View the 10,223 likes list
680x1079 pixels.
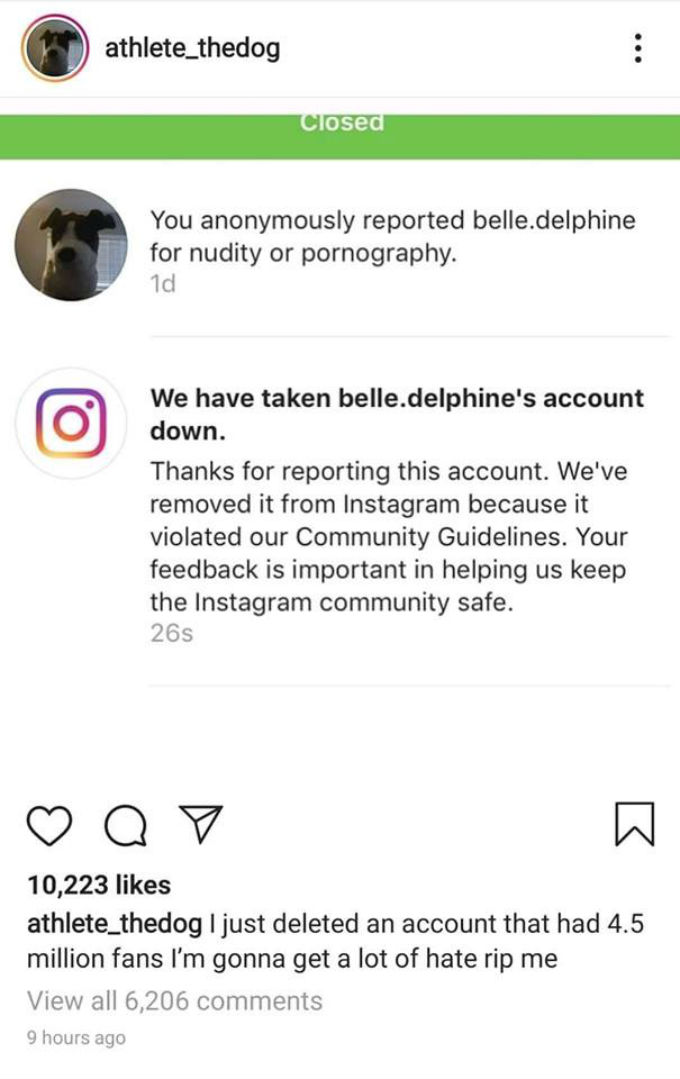pyautogui.click(x=99, y=885)
